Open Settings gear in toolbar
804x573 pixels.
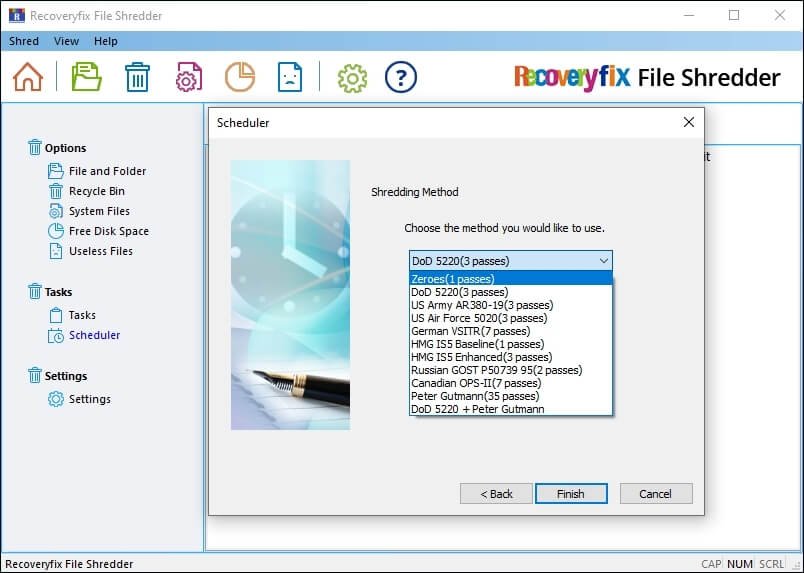tap(352, 77)
